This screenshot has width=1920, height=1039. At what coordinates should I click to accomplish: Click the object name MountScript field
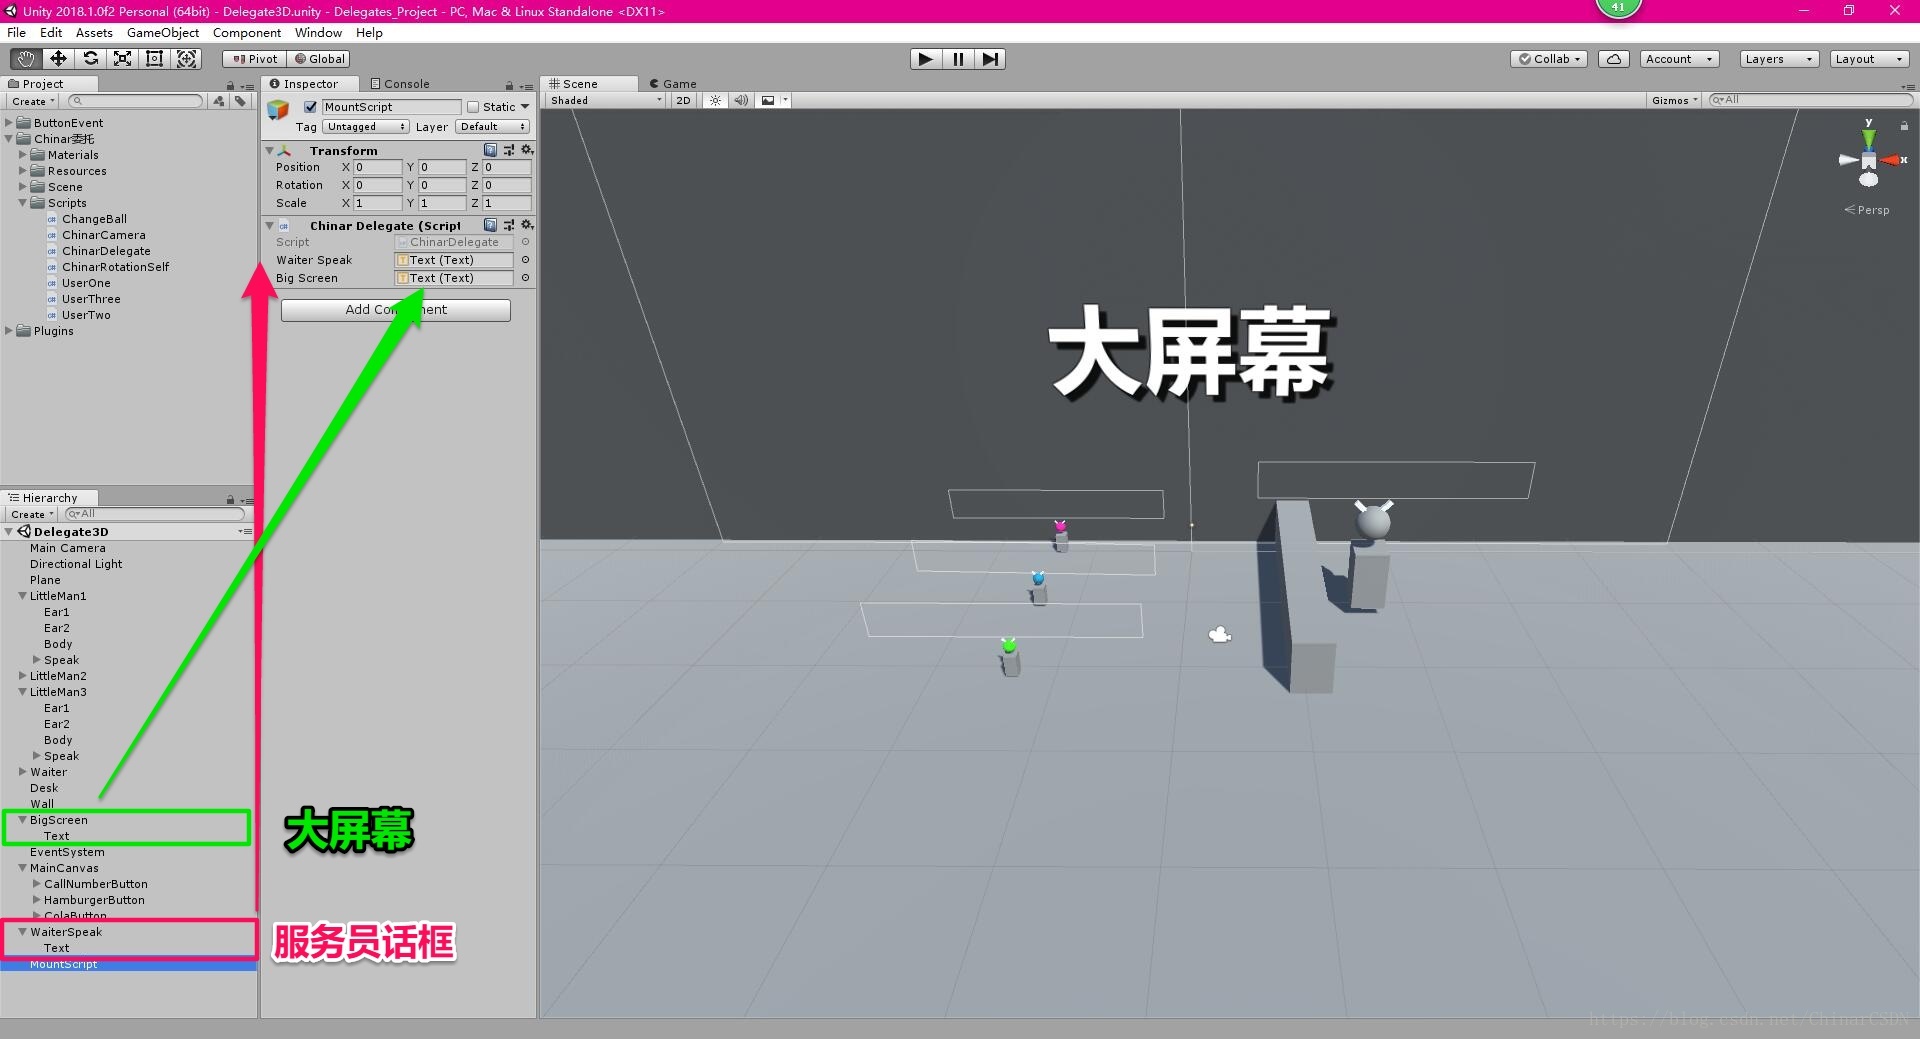click(391, 107)
